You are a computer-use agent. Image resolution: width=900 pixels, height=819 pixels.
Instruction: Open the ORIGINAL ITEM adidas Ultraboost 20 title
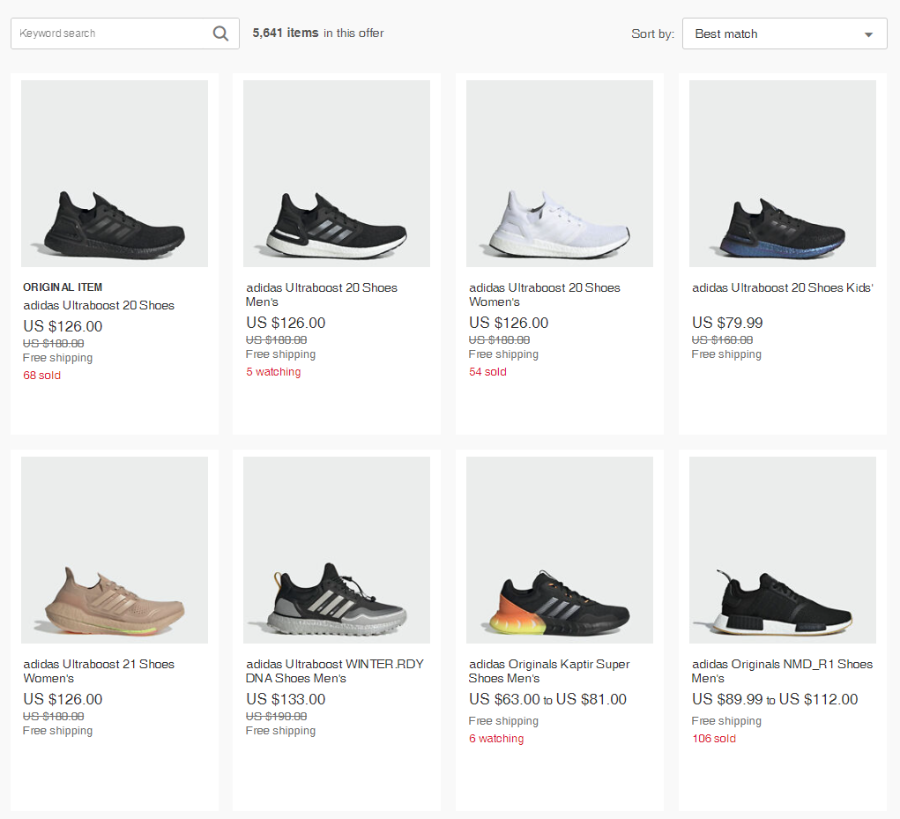pyautogui.click(x=98, y=305)
